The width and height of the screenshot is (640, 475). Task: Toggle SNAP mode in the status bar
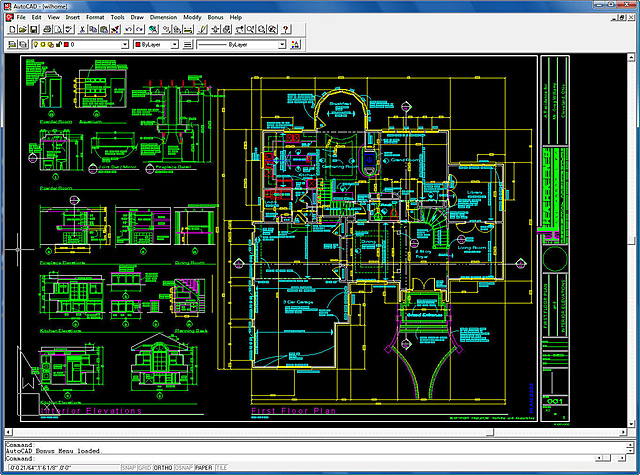tap(129, 468)
